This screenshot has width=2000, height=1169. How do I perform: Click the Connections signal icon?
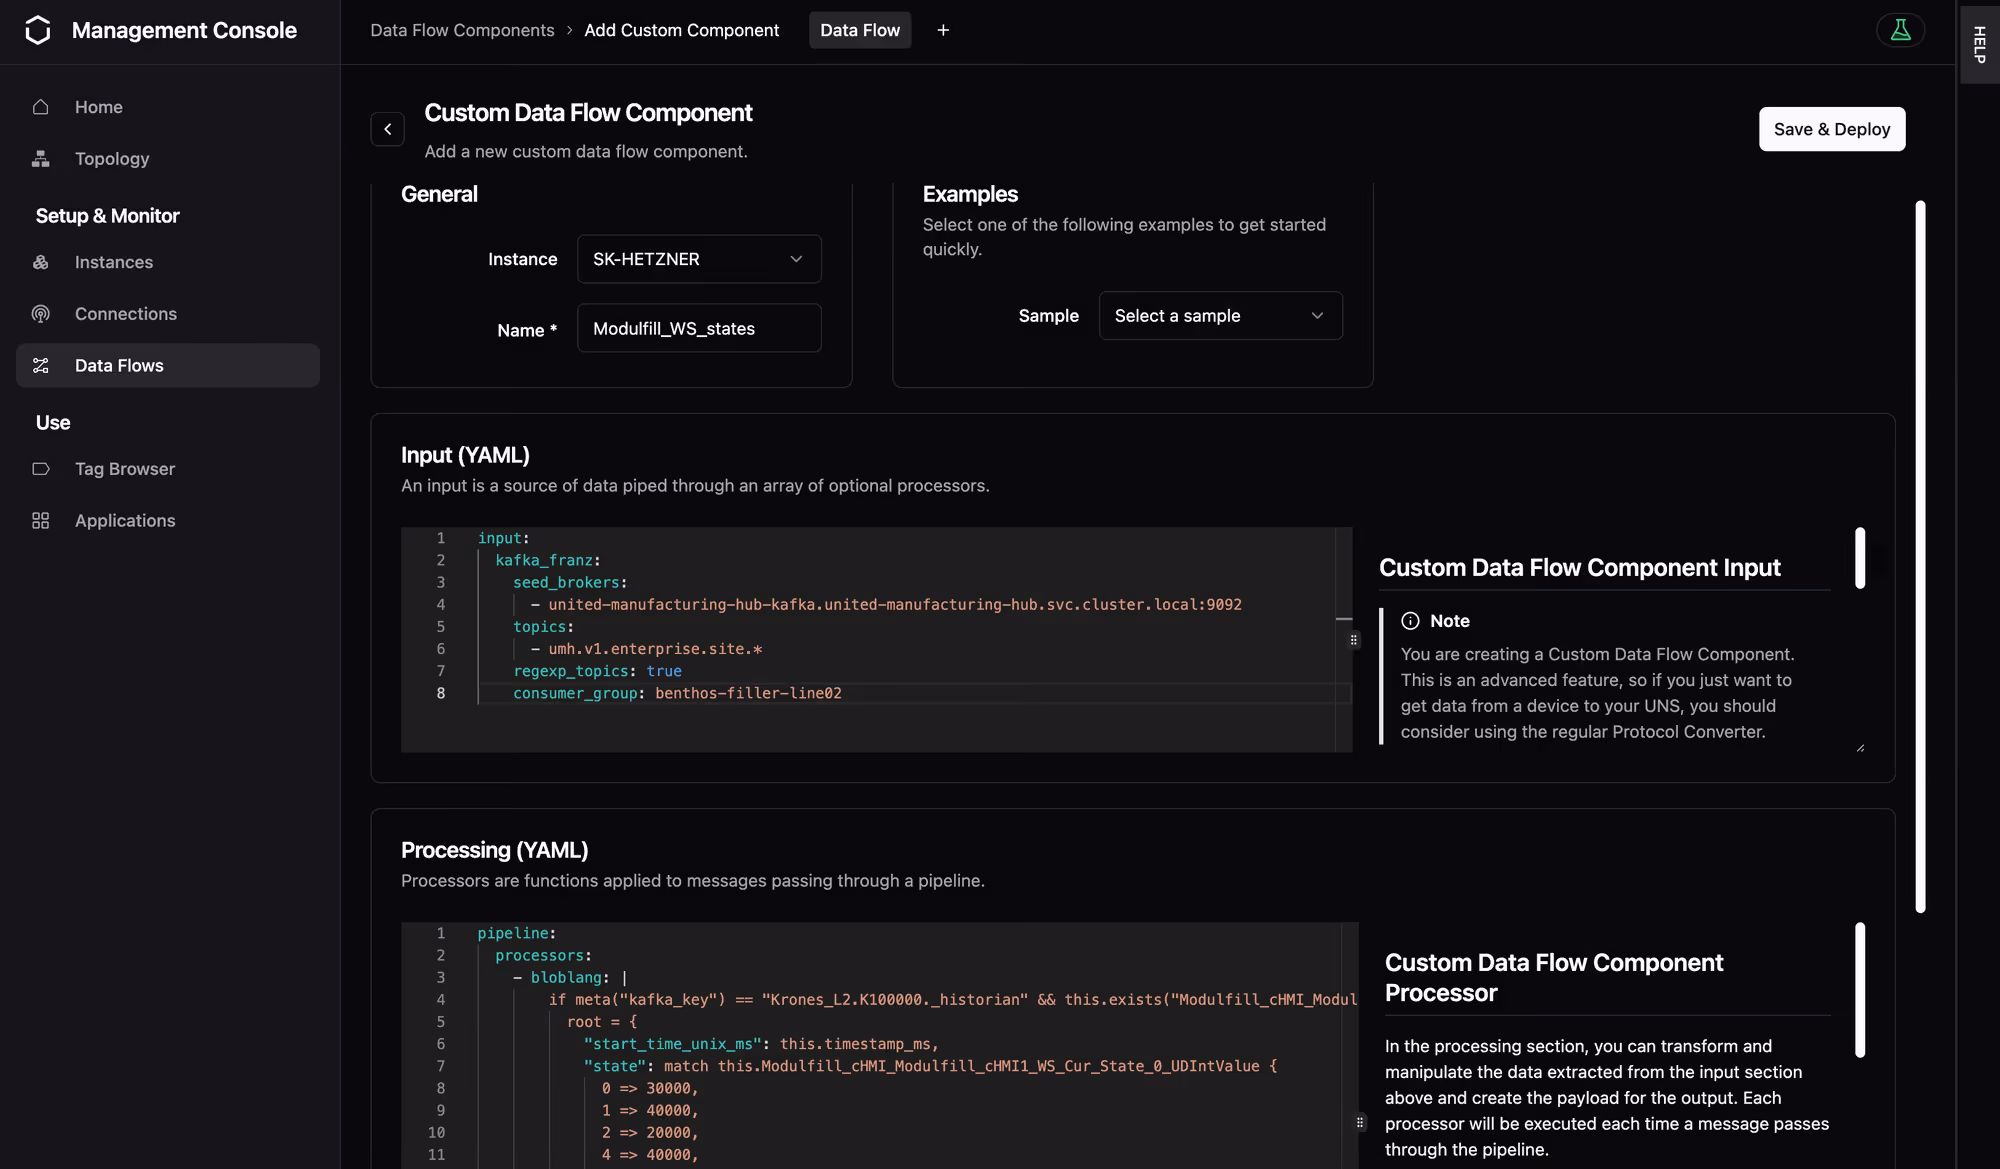[41, 314]
